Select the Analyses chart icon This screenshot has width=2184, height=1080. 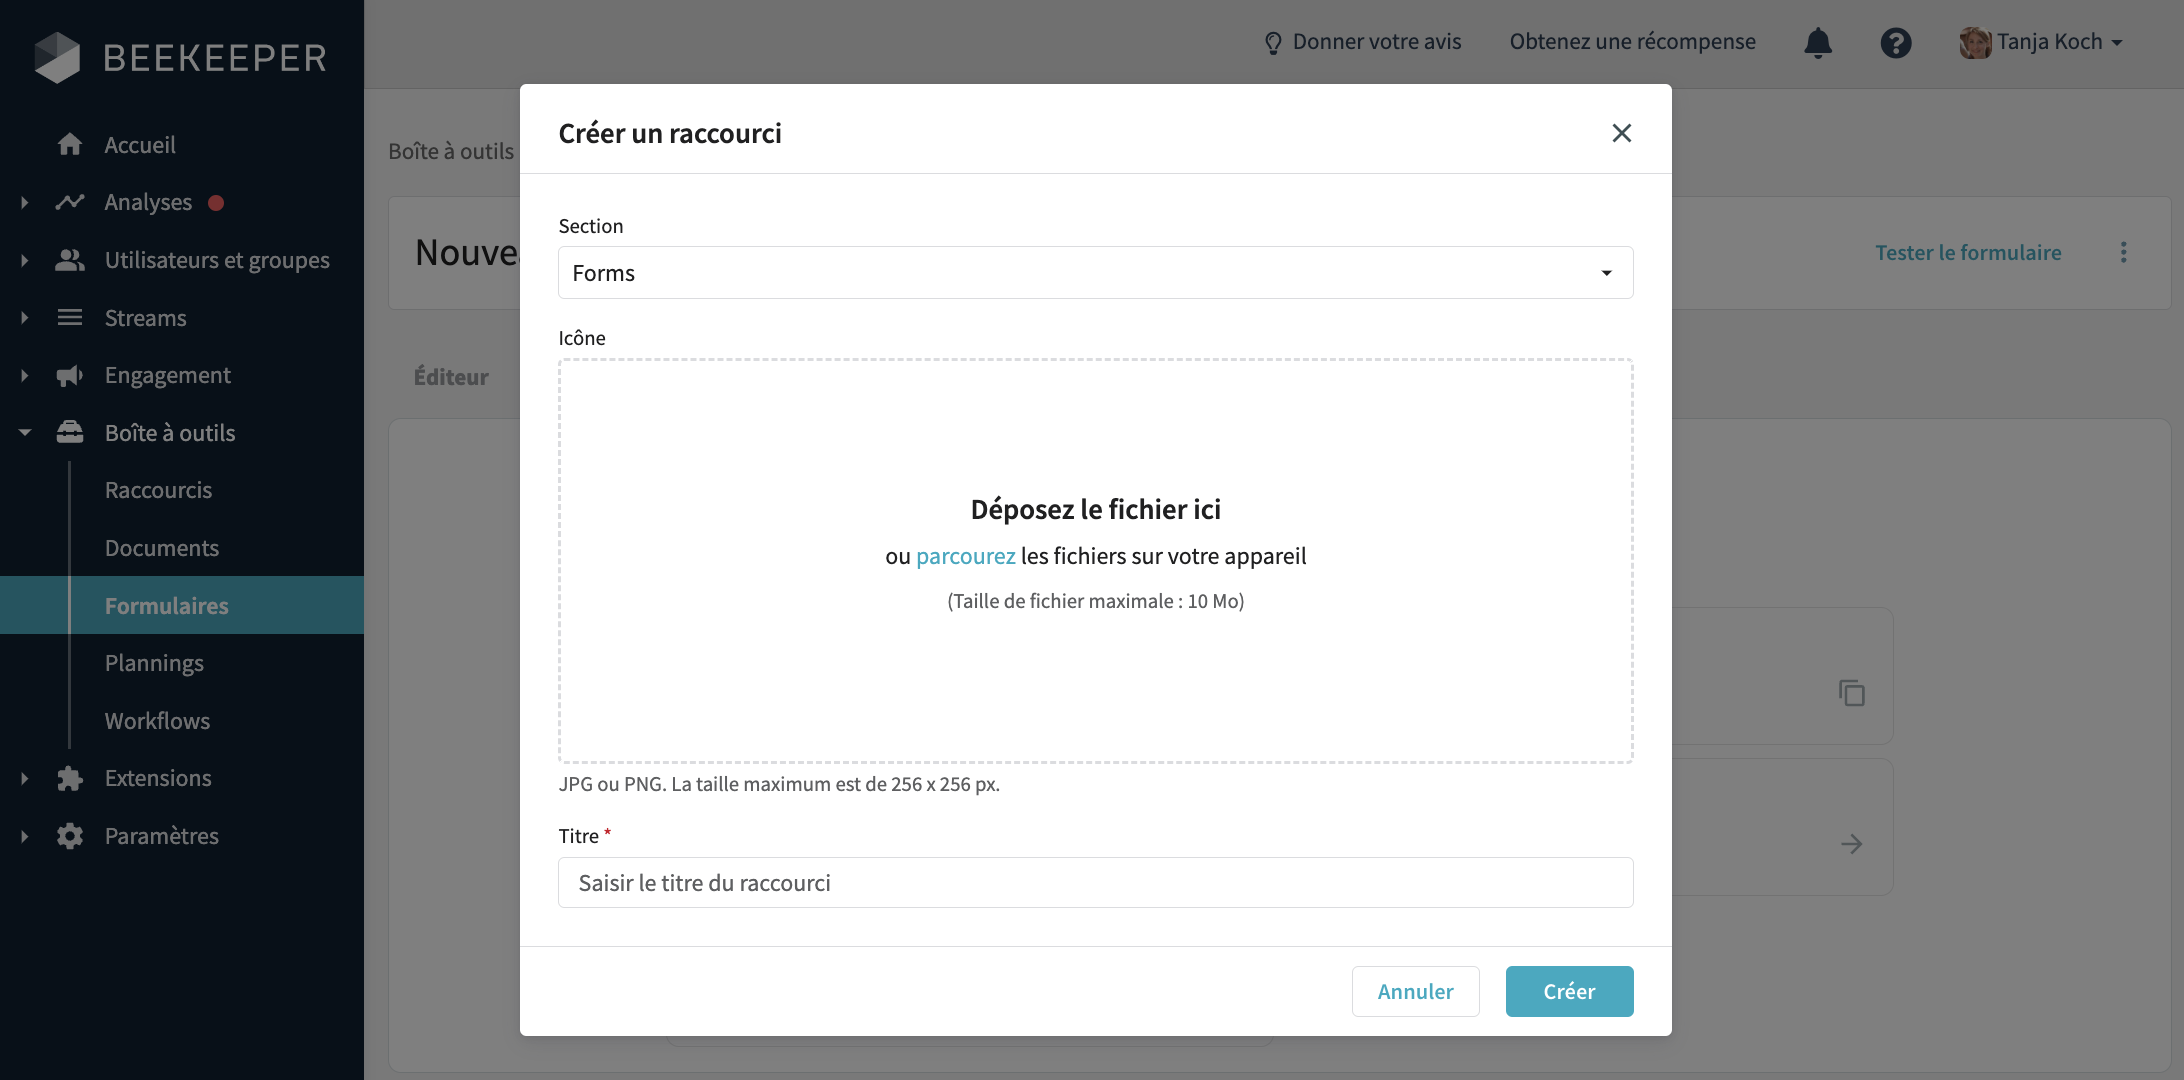click(x=70, y=202)
